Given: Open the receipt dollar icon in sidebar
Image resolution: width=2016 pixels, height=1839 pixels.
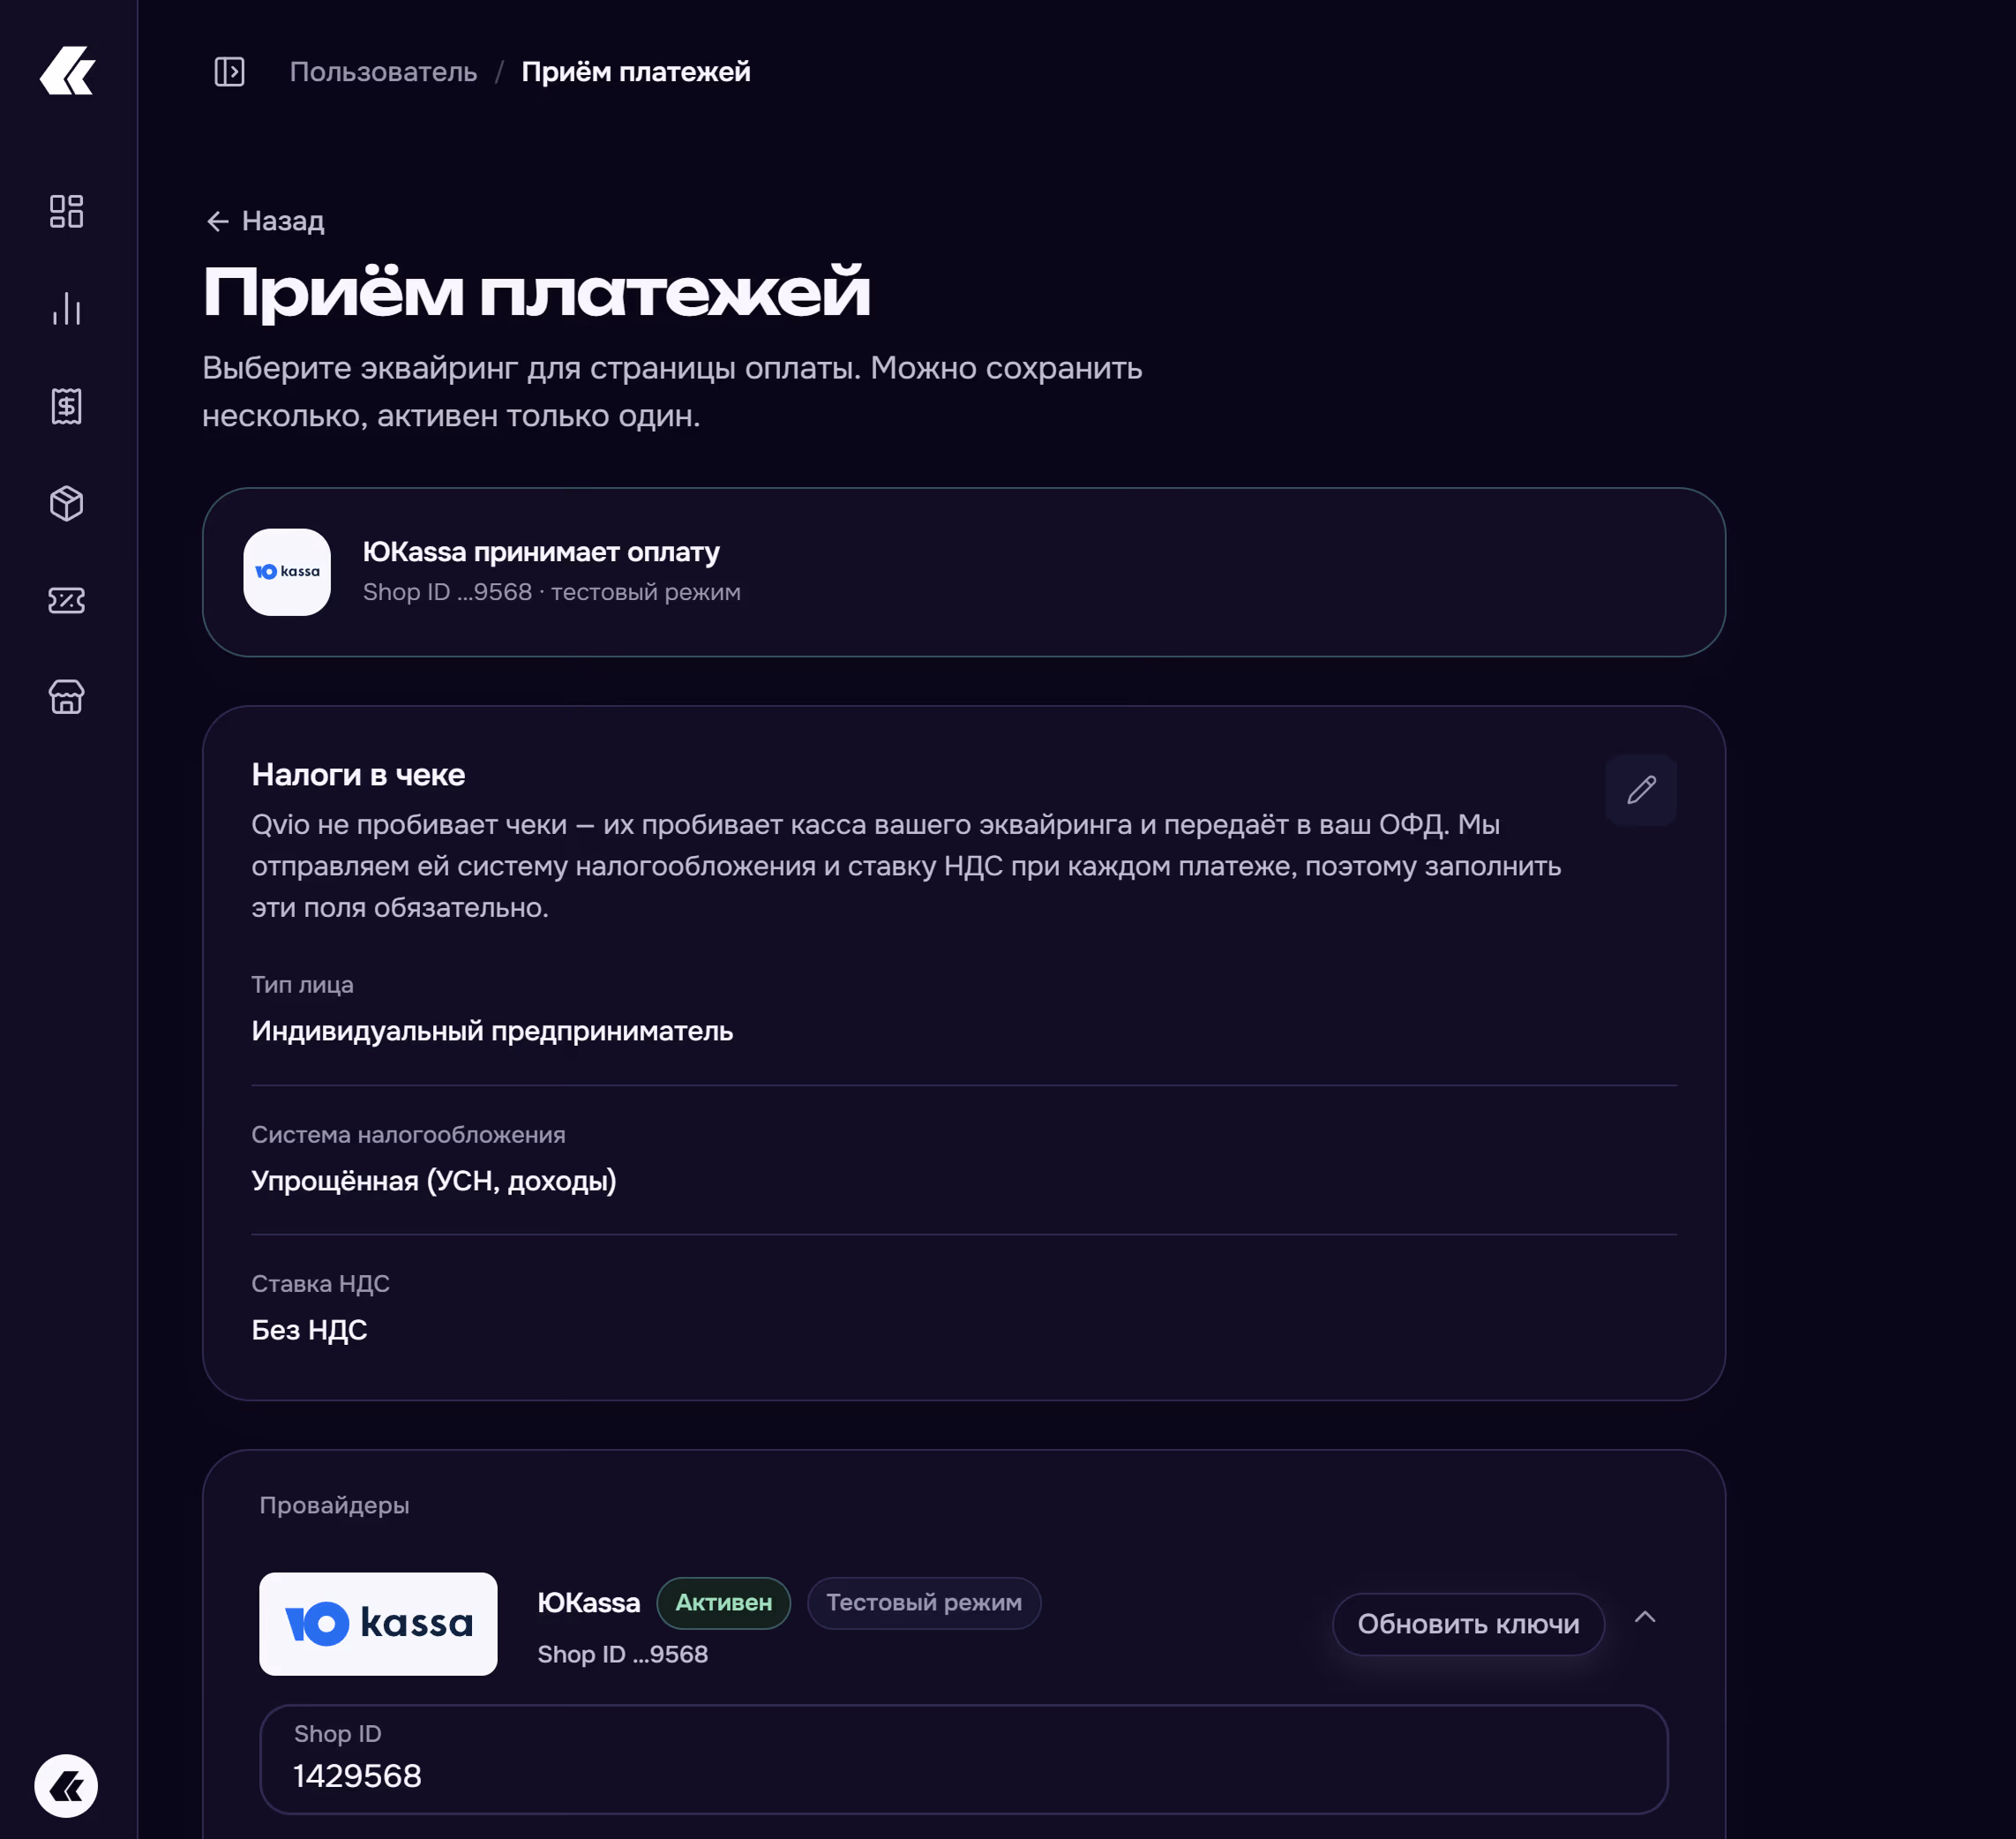Looking at the screenshot, I should (x=67, y=406).
